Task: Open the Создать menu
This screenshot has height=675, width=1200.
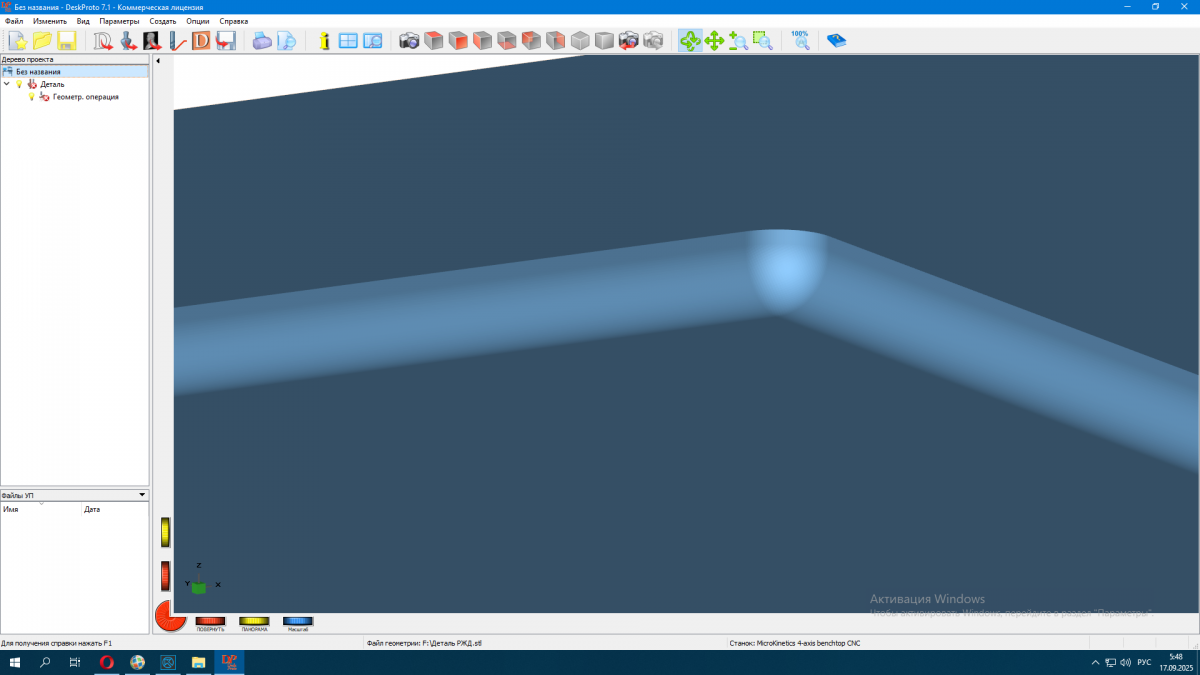Action: pyautogui.click(x=163, y=21)
